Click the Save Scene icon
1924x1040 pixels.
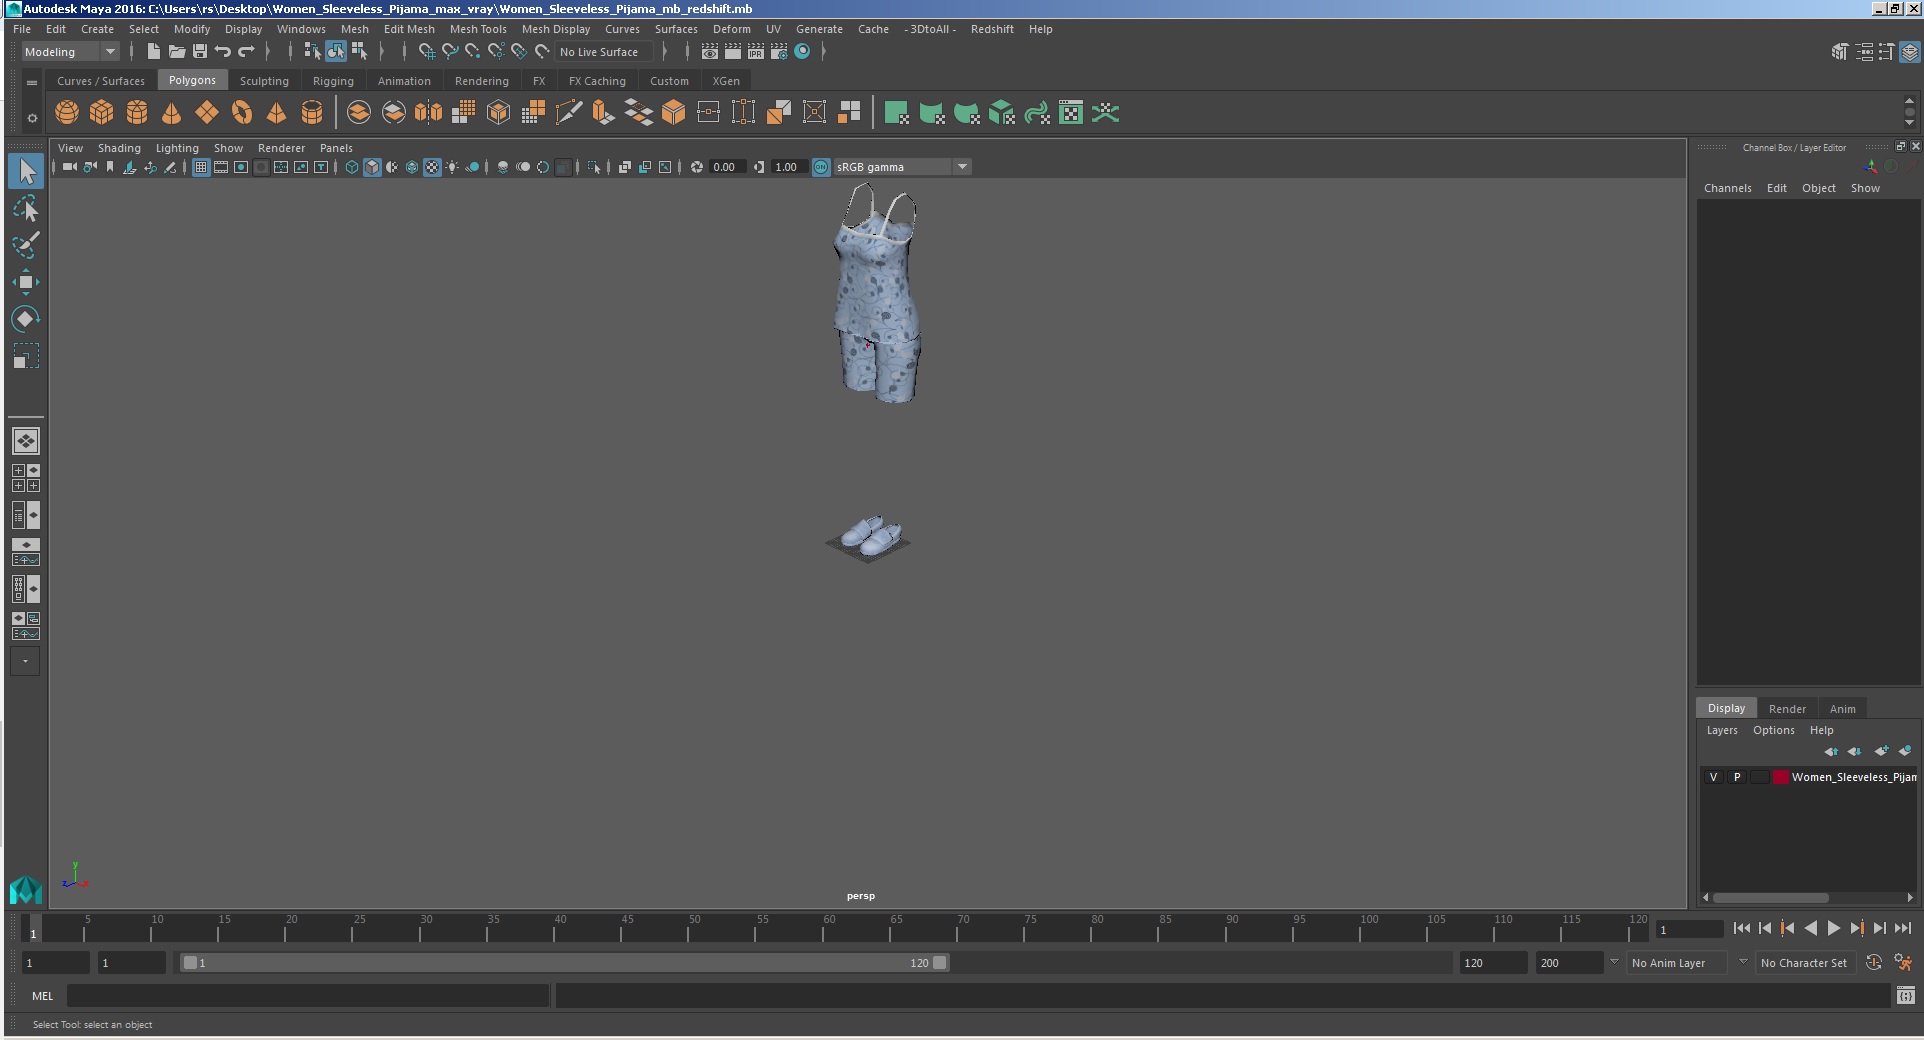click(x=199, y=52)
